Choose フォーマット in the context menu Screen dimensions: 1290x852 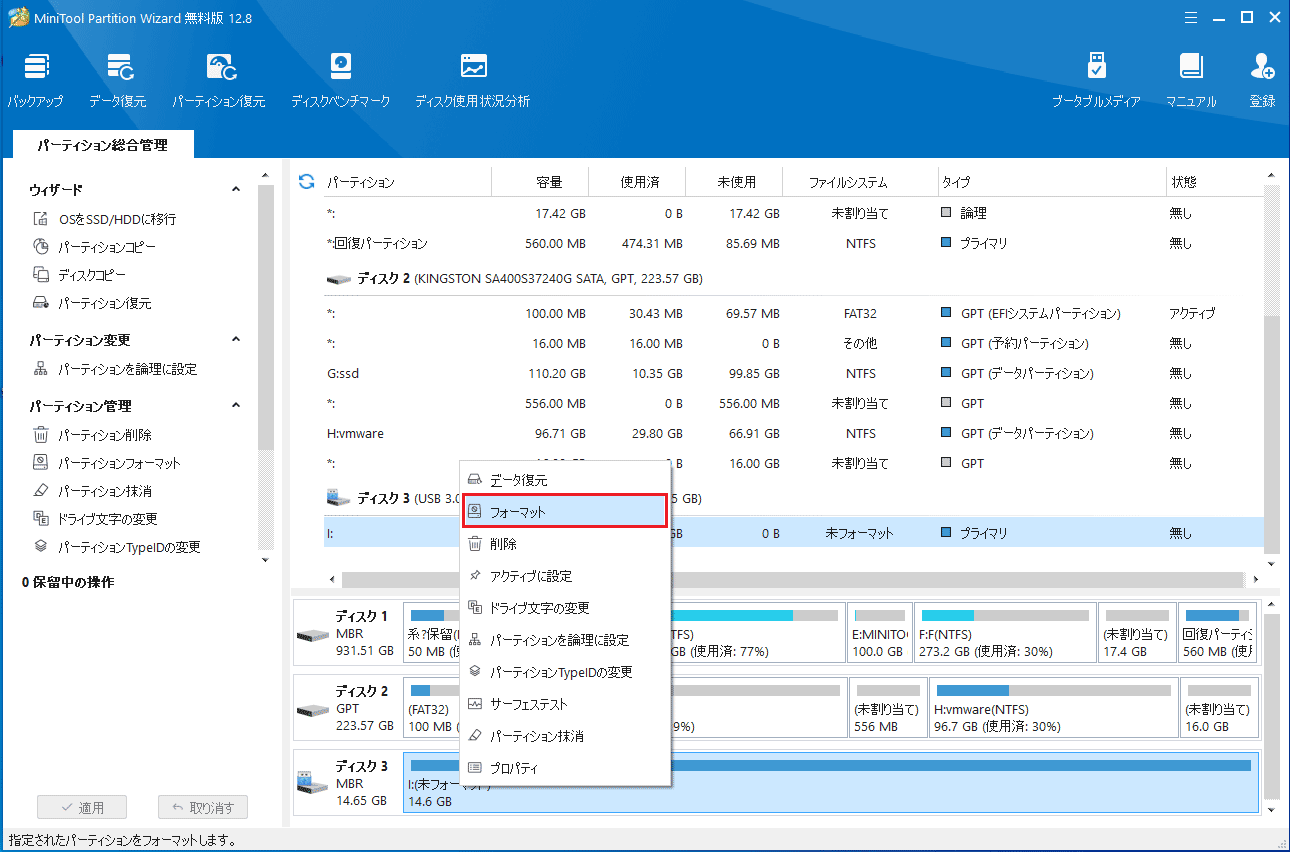click(x=565, y=512)
